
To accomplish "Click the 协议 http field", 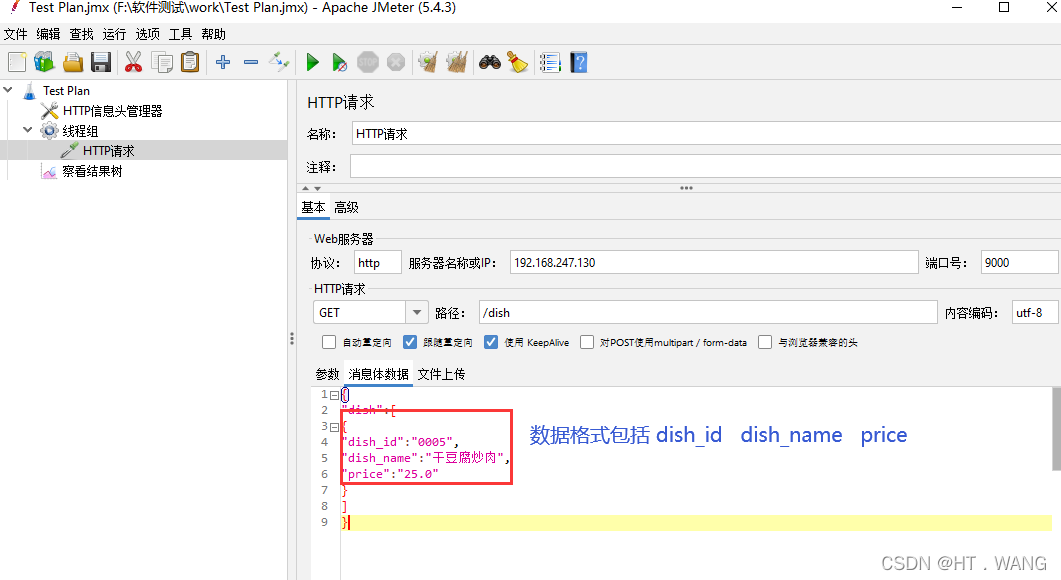I will 378,263.
